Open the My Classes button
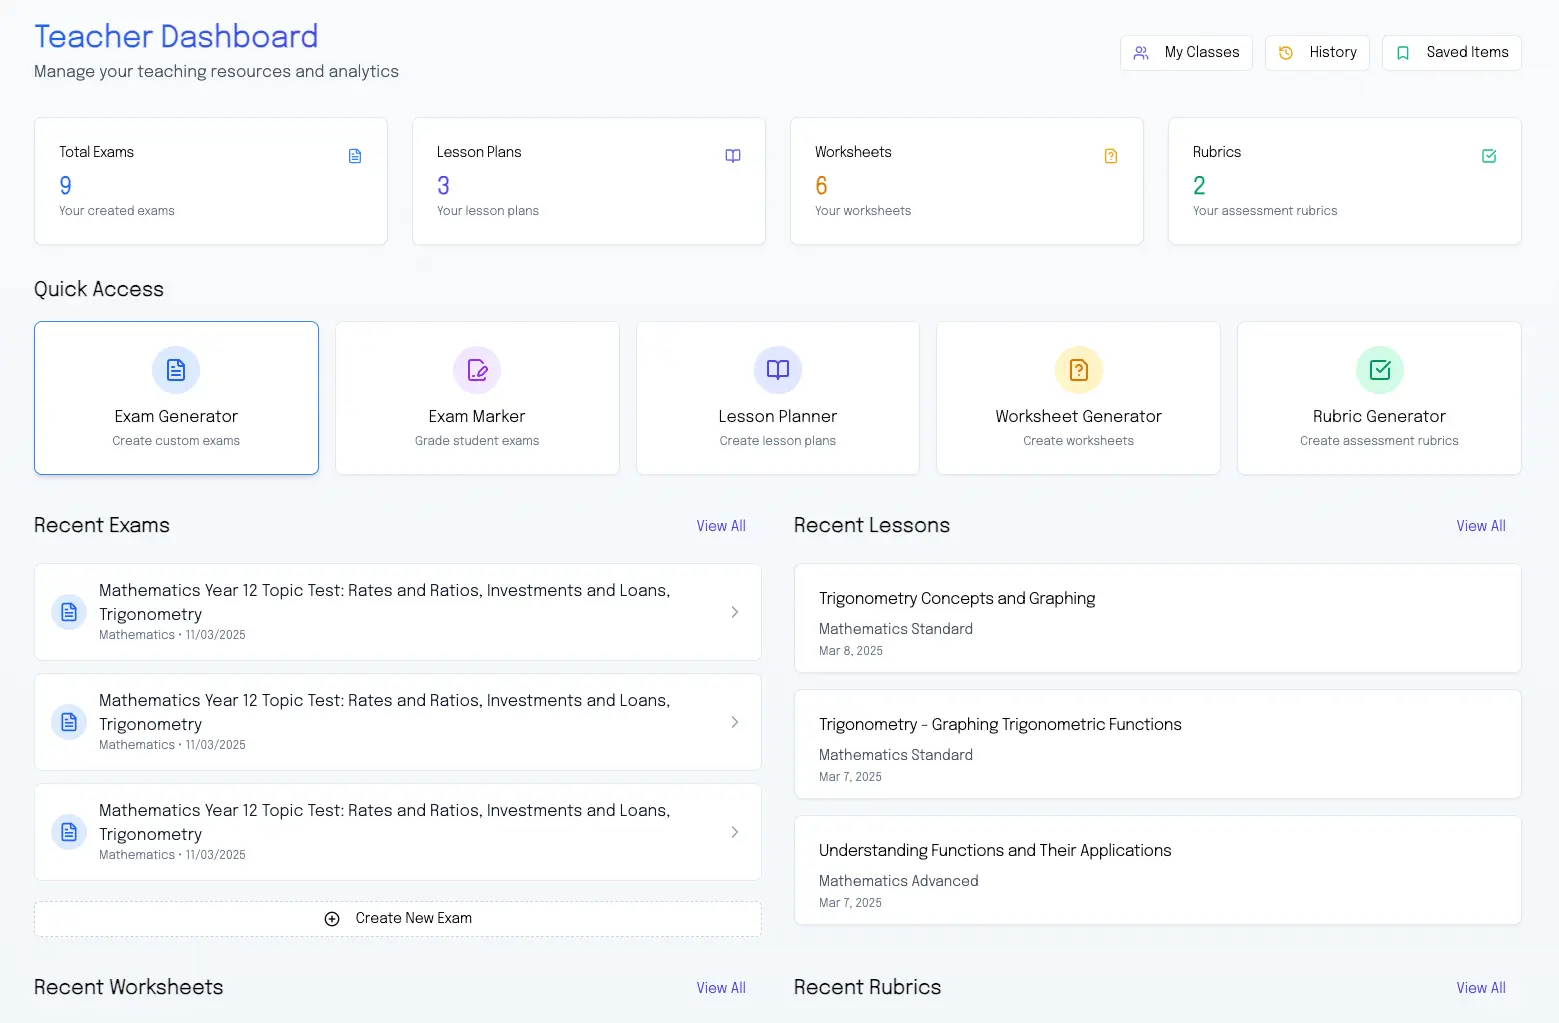 pyautogui.click(x=1186, y=53)
